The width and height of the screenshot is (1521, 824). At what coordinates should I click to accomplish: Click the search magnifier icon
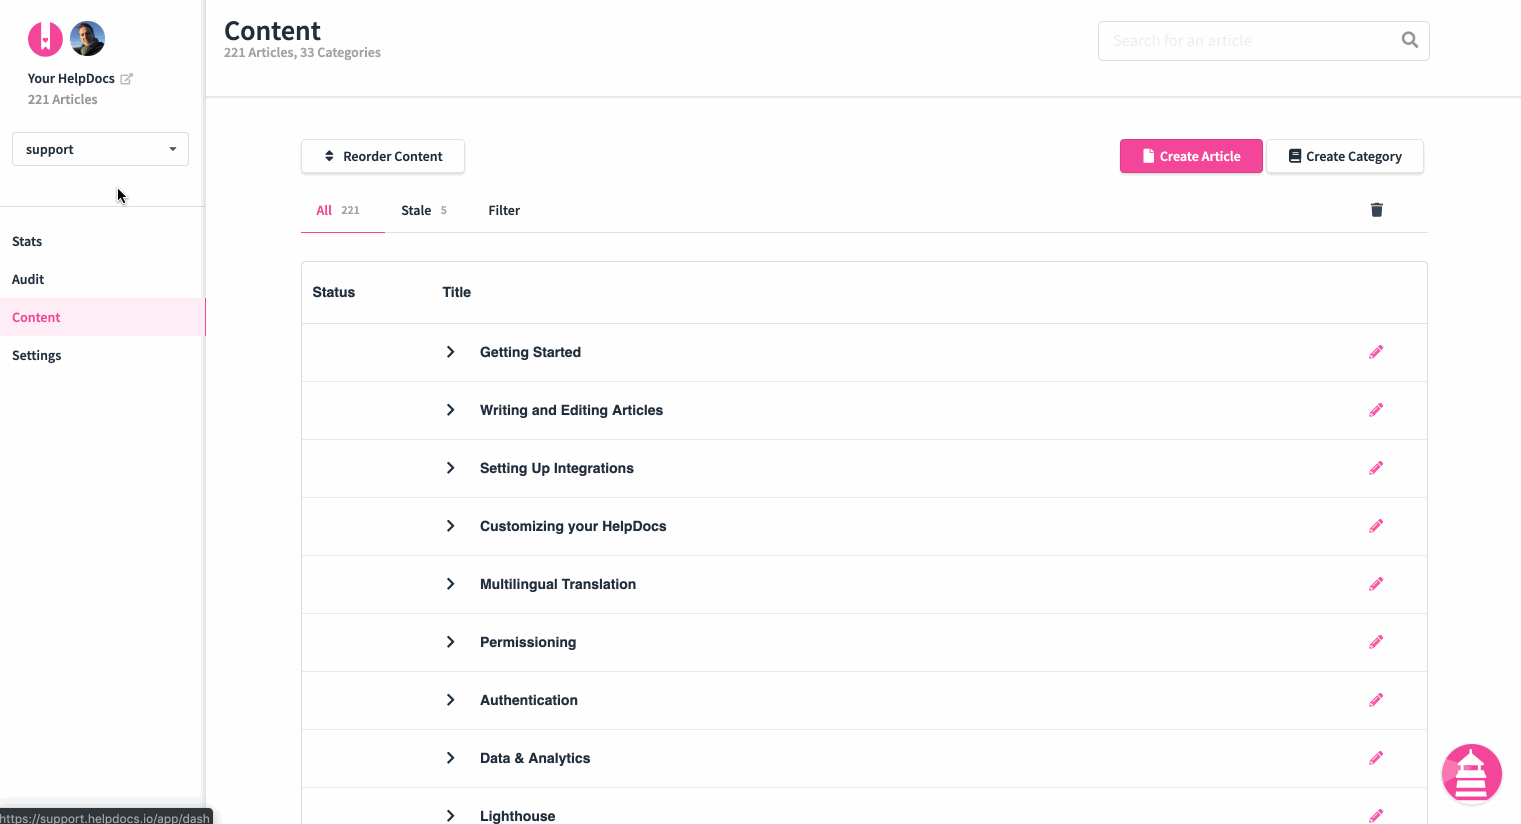click(x=1410, y=40)
